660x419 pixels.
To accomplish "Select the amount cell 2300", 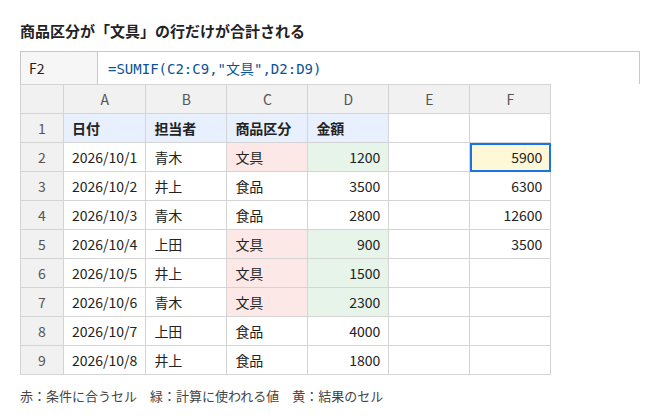I will [x=348, y=303].
